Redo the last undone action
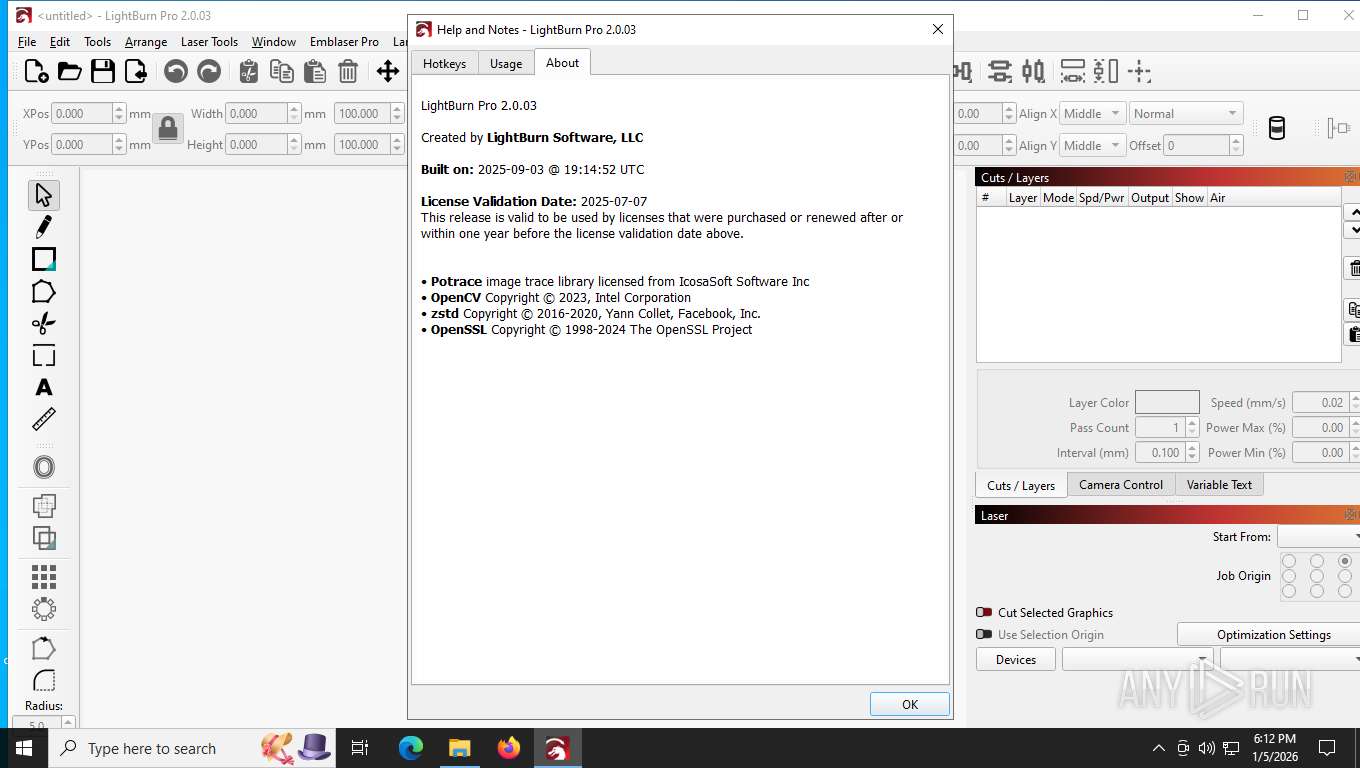This screenshot has width=1360, height=768. pyautogui.click(x=209, y=71)
